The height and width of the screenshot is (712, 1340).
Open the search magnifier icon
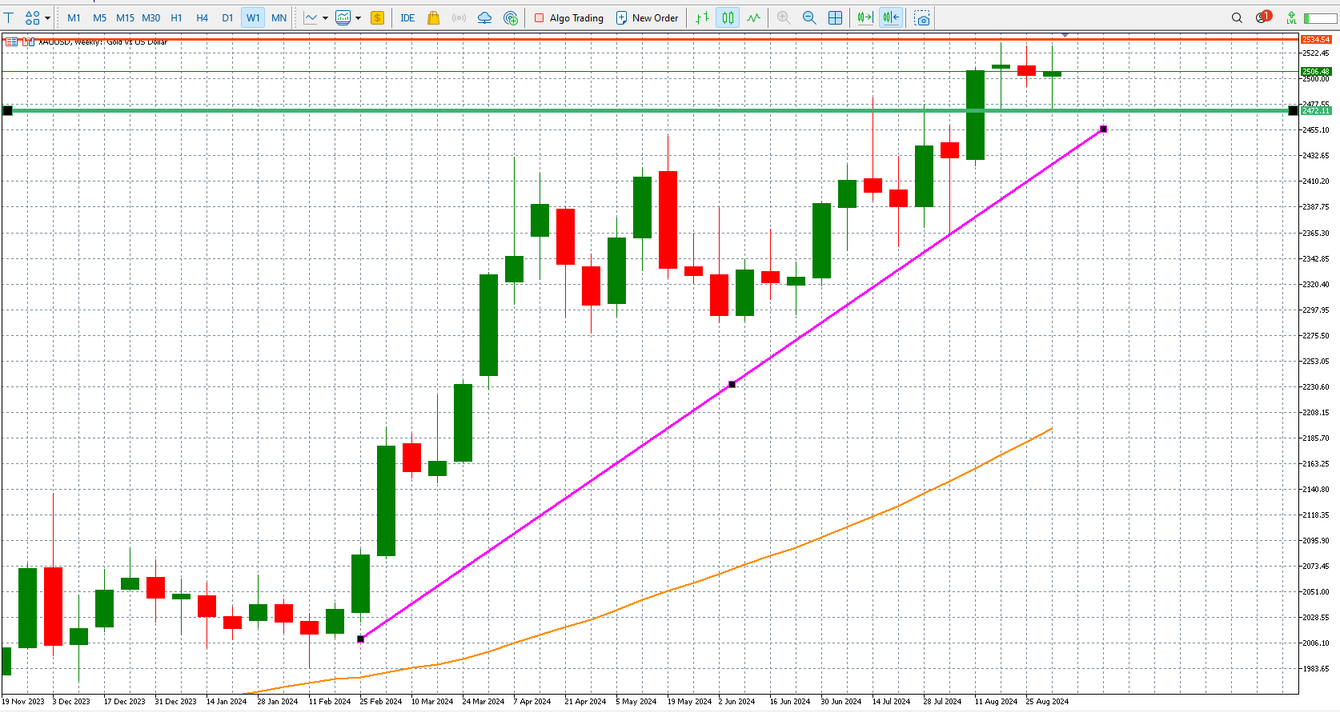tap(1237, 18)
